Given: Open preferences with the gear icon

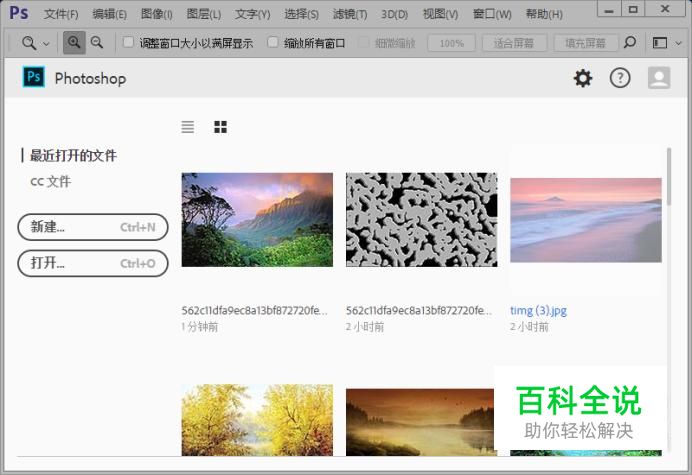Looking at the screenshot, I should point(583,78).
